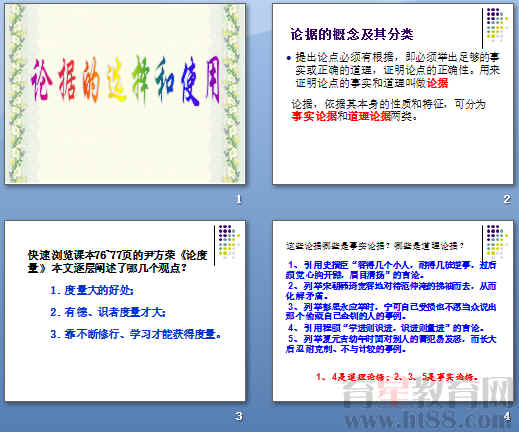
Task: Select slide 2 about 论据的概念及其分类
Action: pos(393,93)
